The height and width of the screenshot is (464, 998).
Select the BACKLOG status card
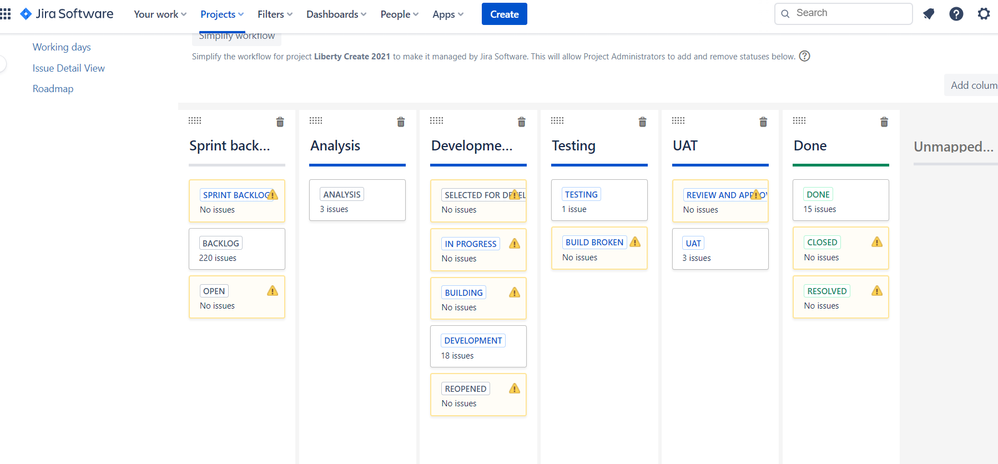(x=237, y=249)
